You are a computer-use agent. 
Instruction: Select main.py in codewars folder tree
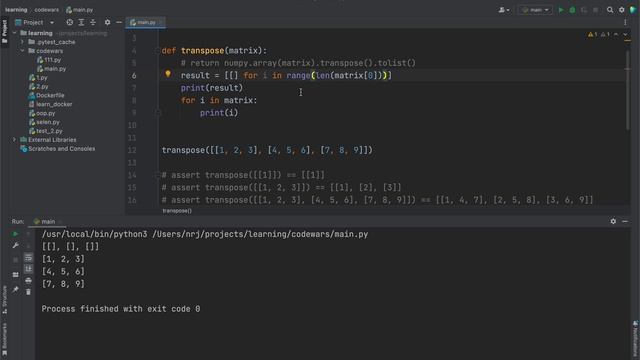pos(51,69)
